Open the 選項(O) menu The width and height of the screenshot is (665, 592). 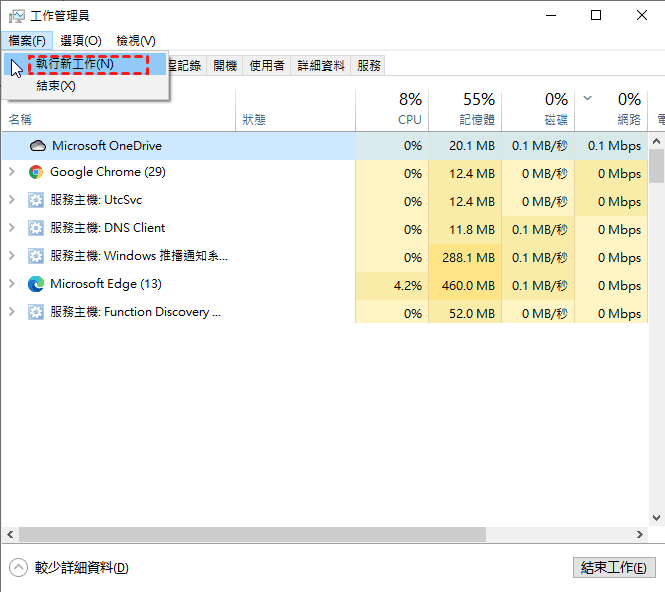point(81,41)
